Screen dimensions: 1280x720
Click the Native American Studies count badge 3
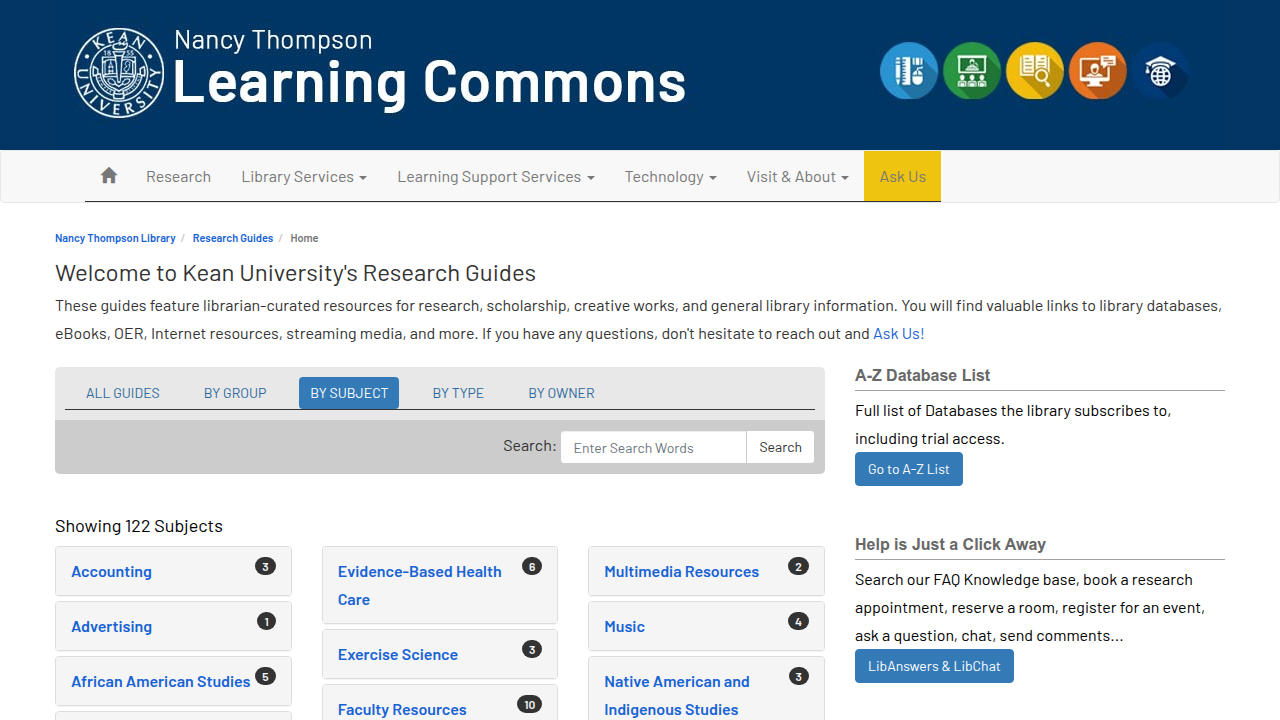pyautogui.click(x=798, y=677)
